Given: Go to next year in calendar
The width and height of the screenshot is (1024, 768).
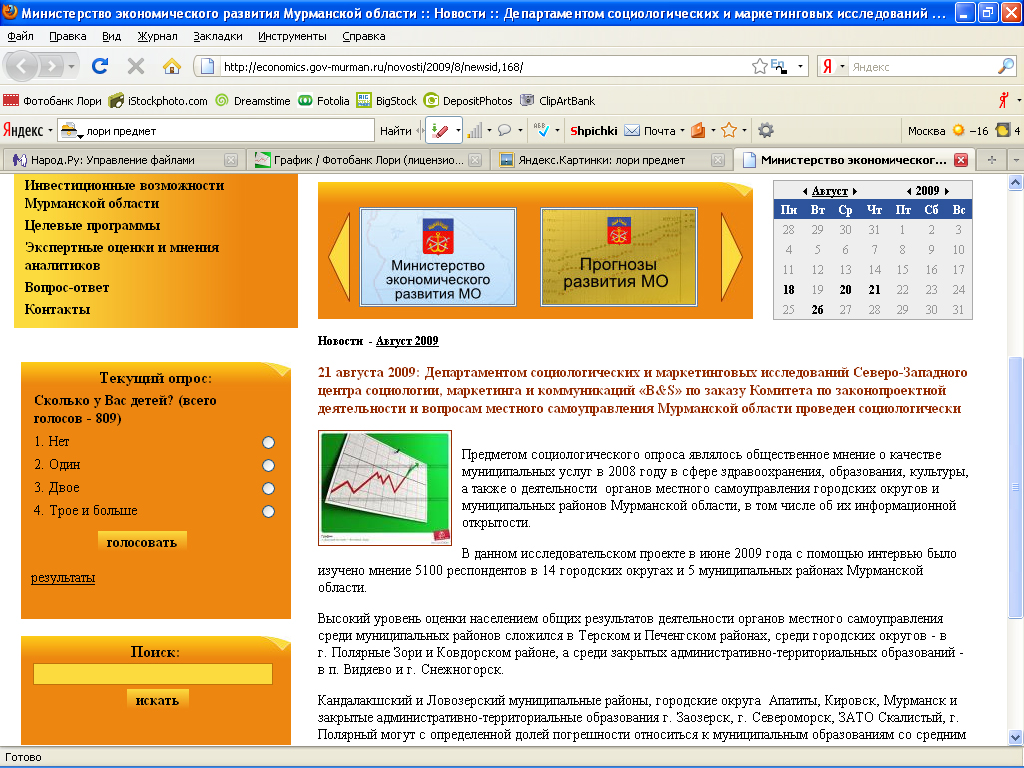Looking at the screenshot, I should tap(947, 191).
